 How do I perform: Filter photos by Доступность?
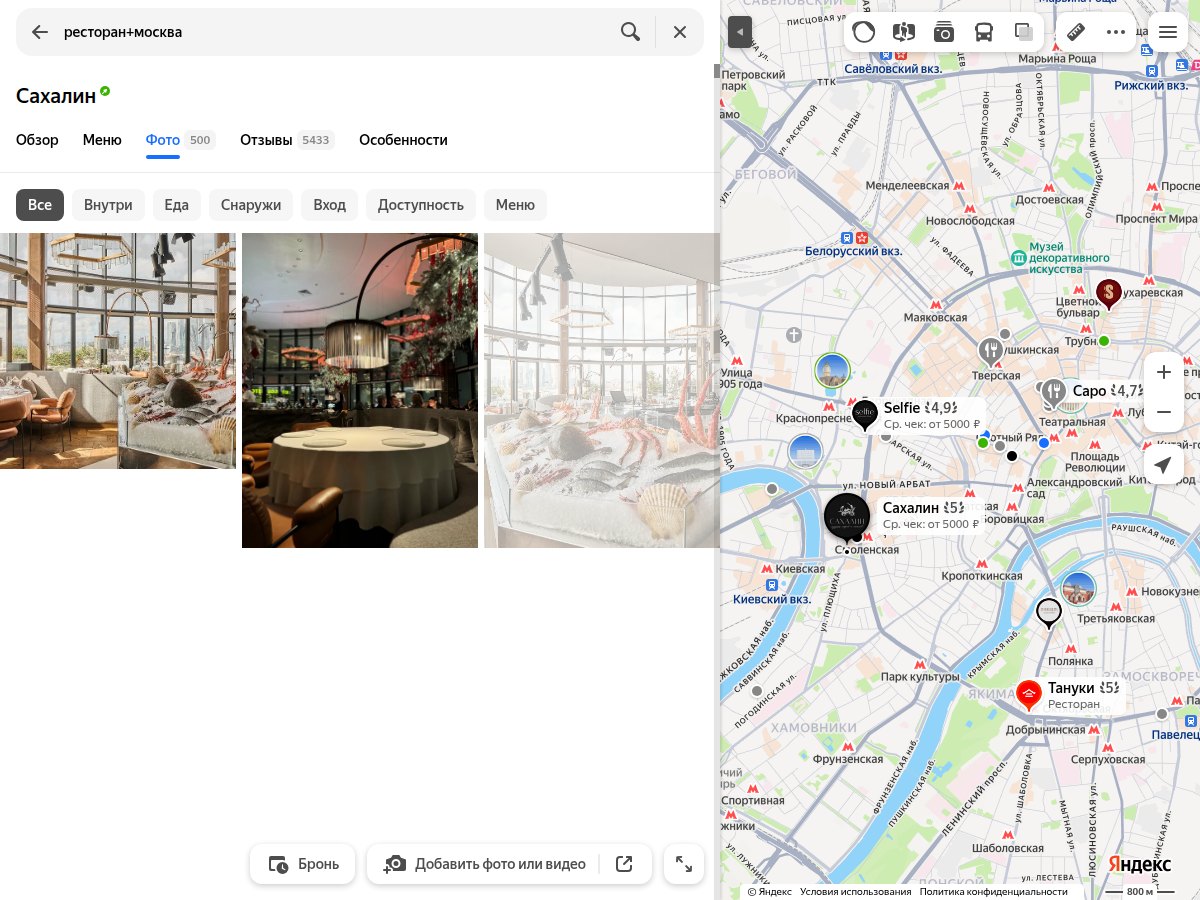click(421, 205)
